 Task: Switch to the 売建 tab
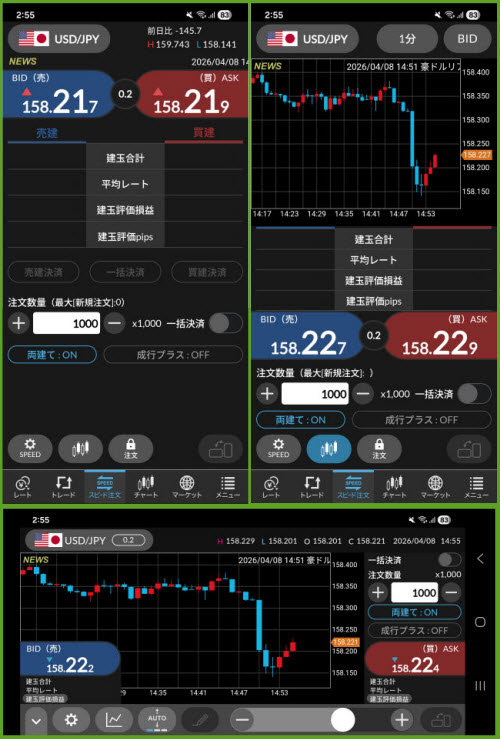coord(47,133)
